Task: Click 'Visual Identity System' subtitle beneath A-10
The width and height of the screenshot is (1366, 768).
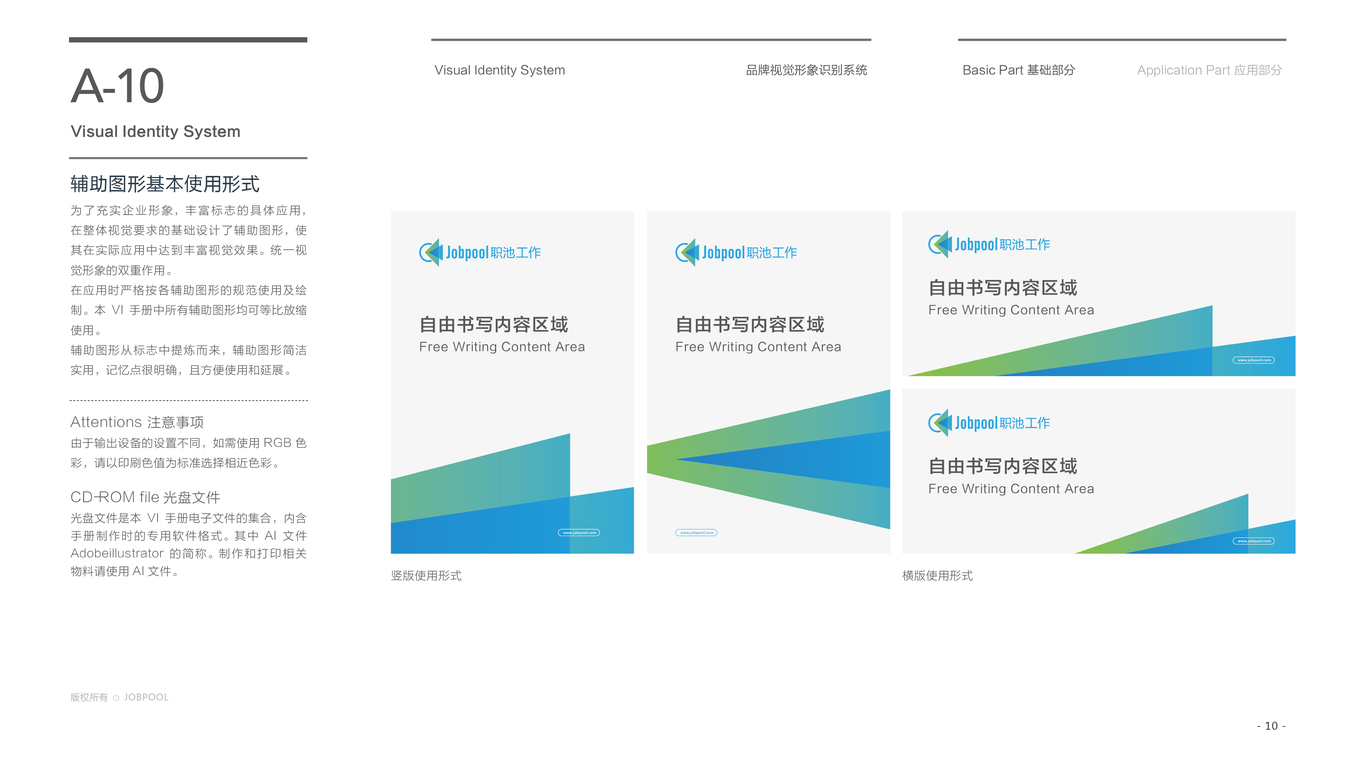Action: [x=155, y=131]
